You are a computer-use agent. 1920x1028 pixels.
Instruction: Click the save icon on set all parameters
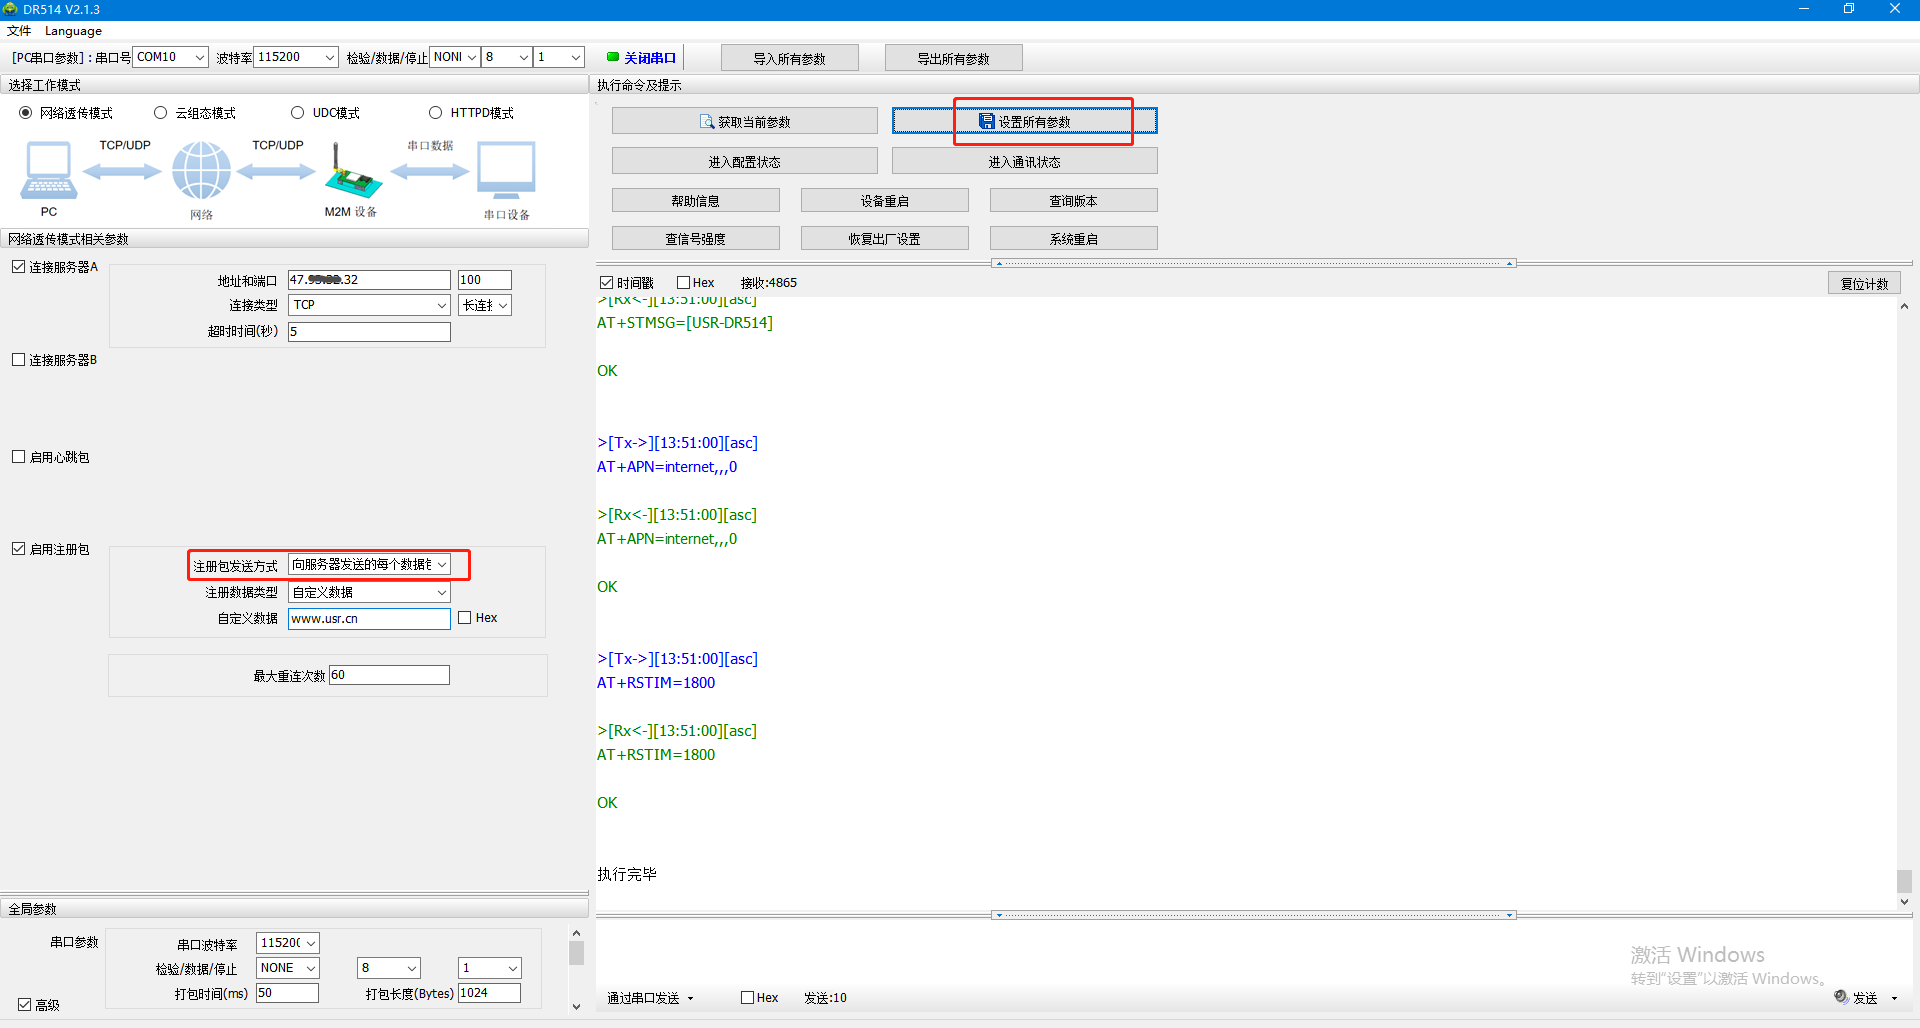(986, 121)
